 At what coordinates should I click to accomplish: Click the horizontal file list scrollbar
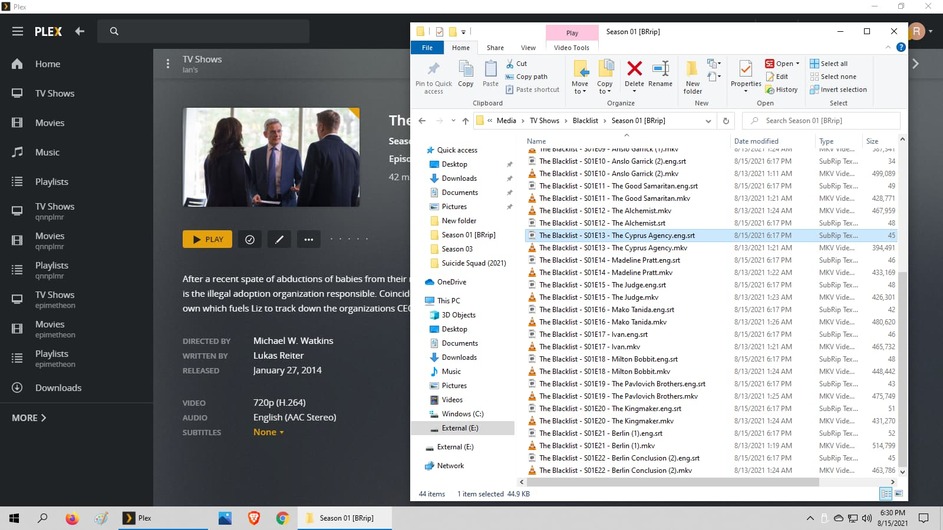pos(672,482)
